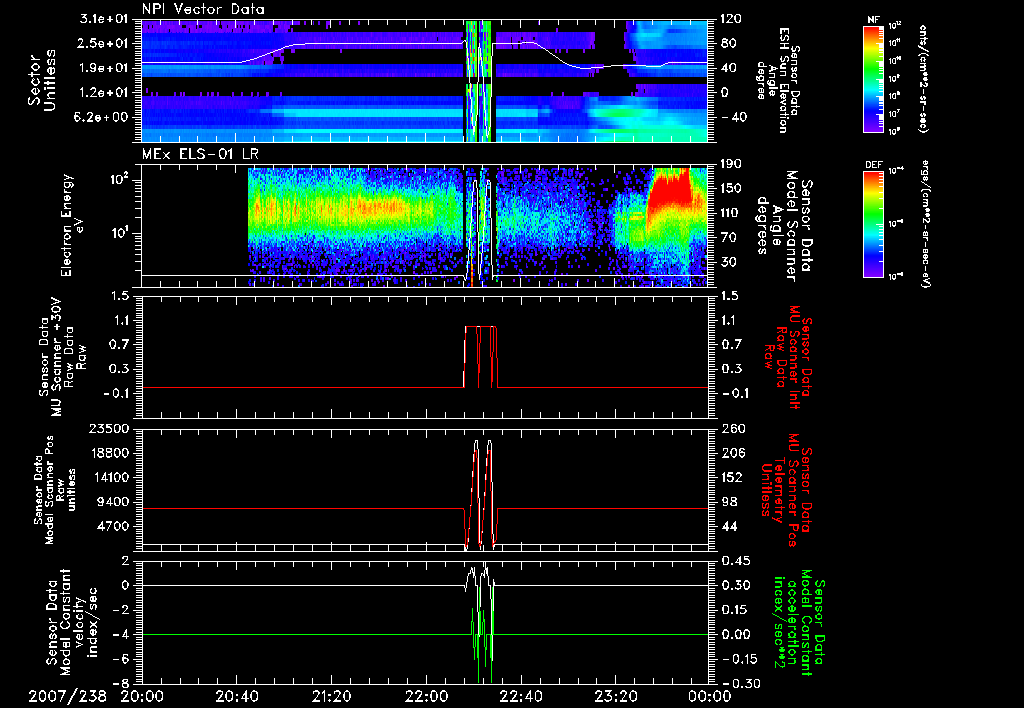The image size is (1024, 708).
Task: Click the 22:40 time axis label
Action: click(521, 696)
